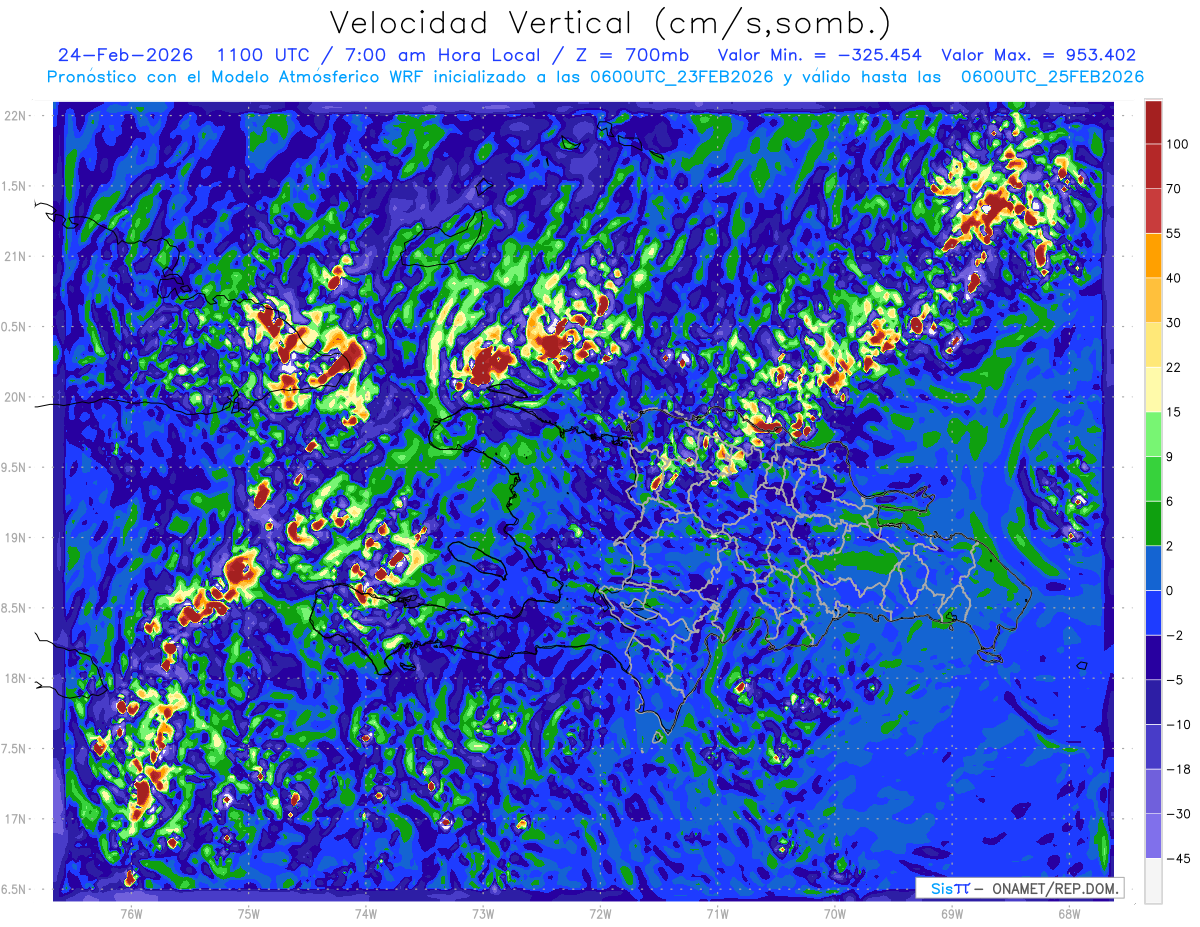The width and height of the screenshot is (1200, 927).
Task: Click the '19N' latitude label
Action: click(14, 538)
